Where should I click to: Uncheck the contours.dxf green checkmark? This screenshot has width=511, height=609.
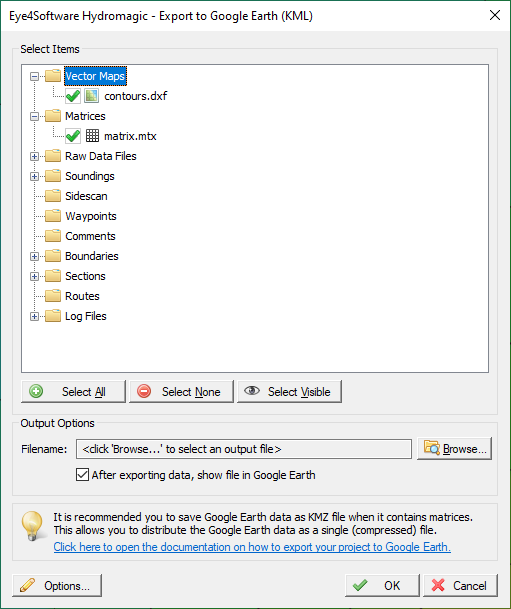click(73, 96)
